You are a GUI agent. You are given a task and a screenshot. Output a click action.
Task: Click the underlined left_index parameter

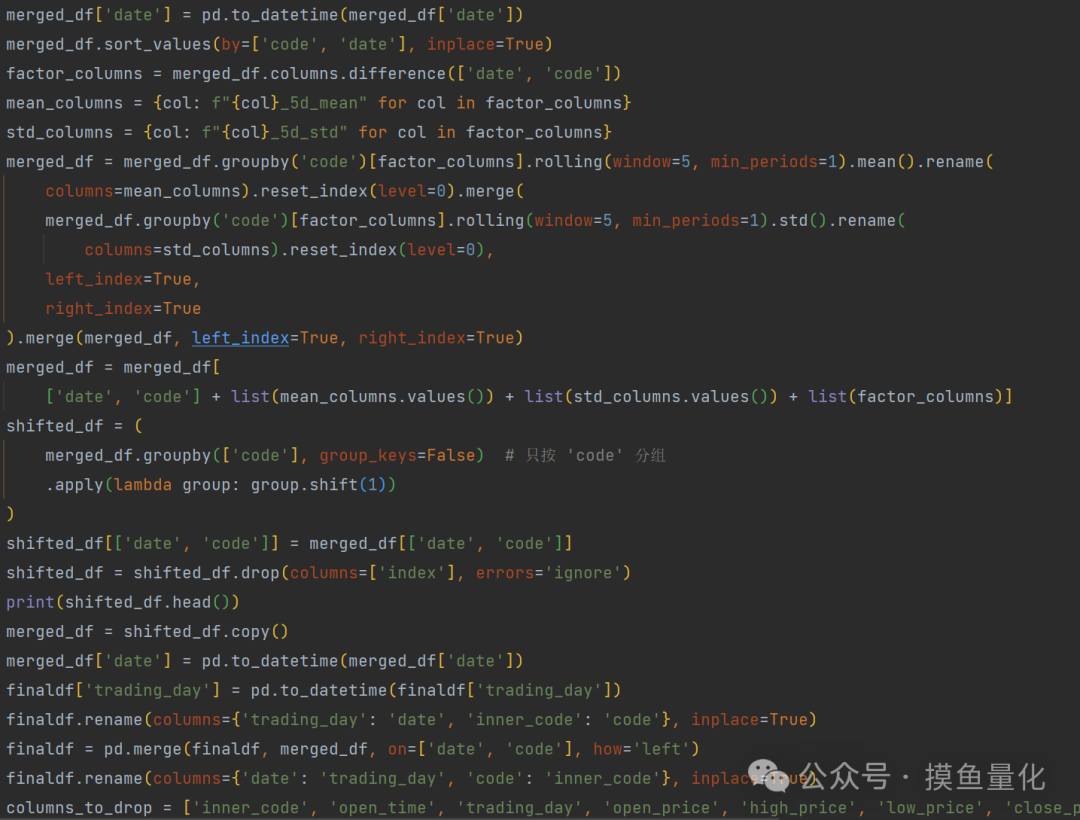(x=240, y=338)
